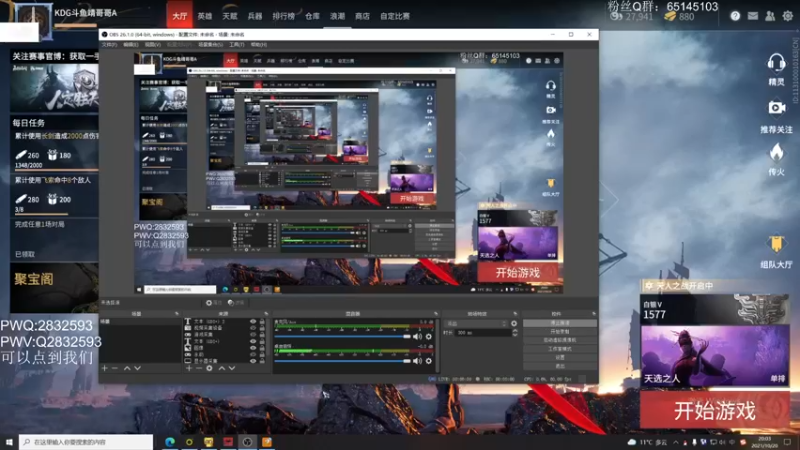Viewport: 800px width, 450px height.
Task: Click 推荐关注 camera icon in game
Action: (x=777, y=108)
